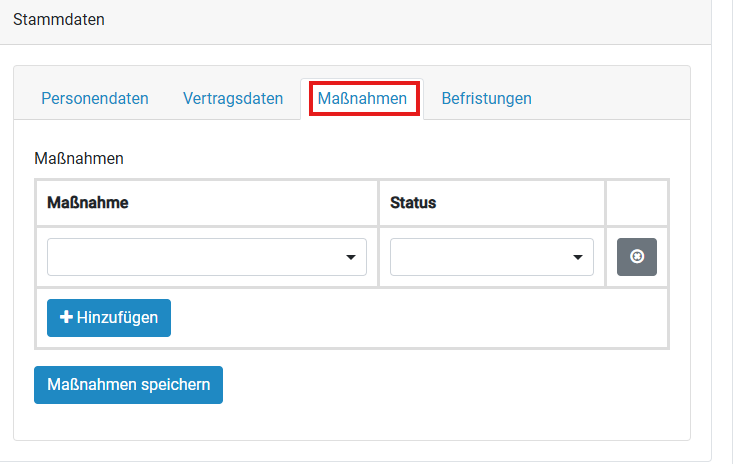Click the plus icon on Hinzufügen
This screenshot has width=733, height=464.
point(67,318)
